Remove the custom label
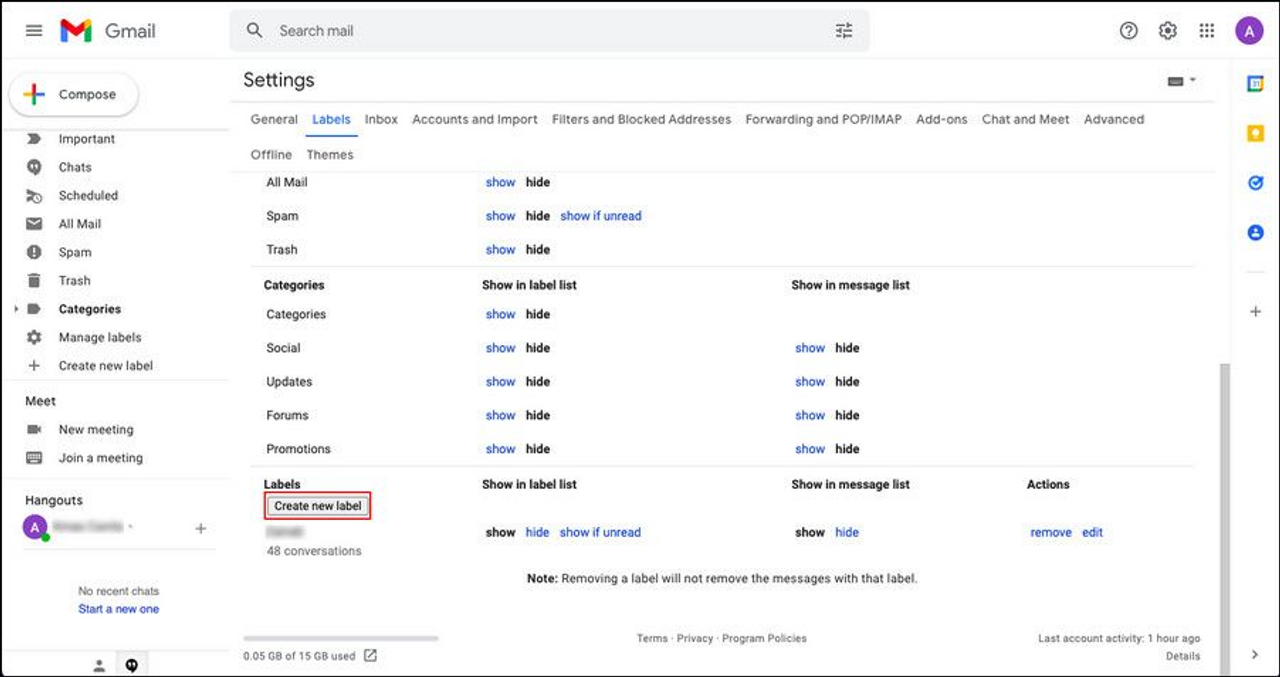 coord(1050,533)
